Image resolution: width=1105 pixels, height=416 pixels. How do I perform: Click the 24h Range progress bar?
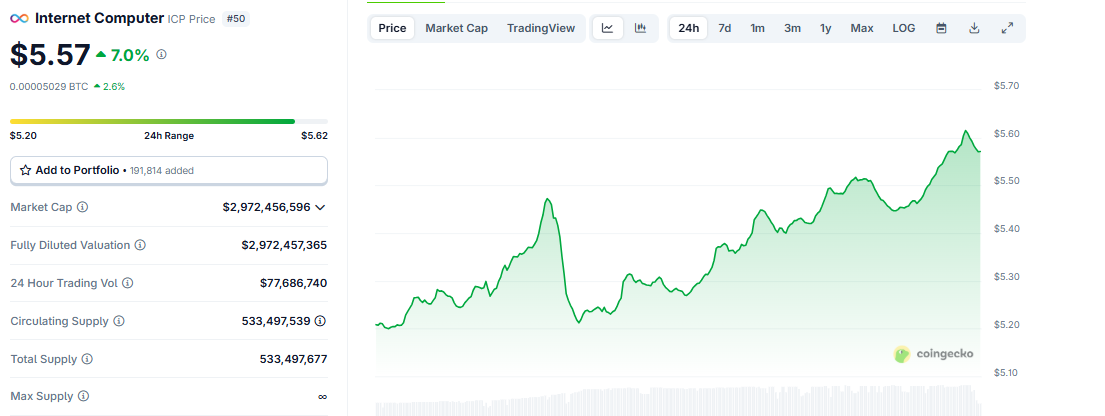pos(169,121)
